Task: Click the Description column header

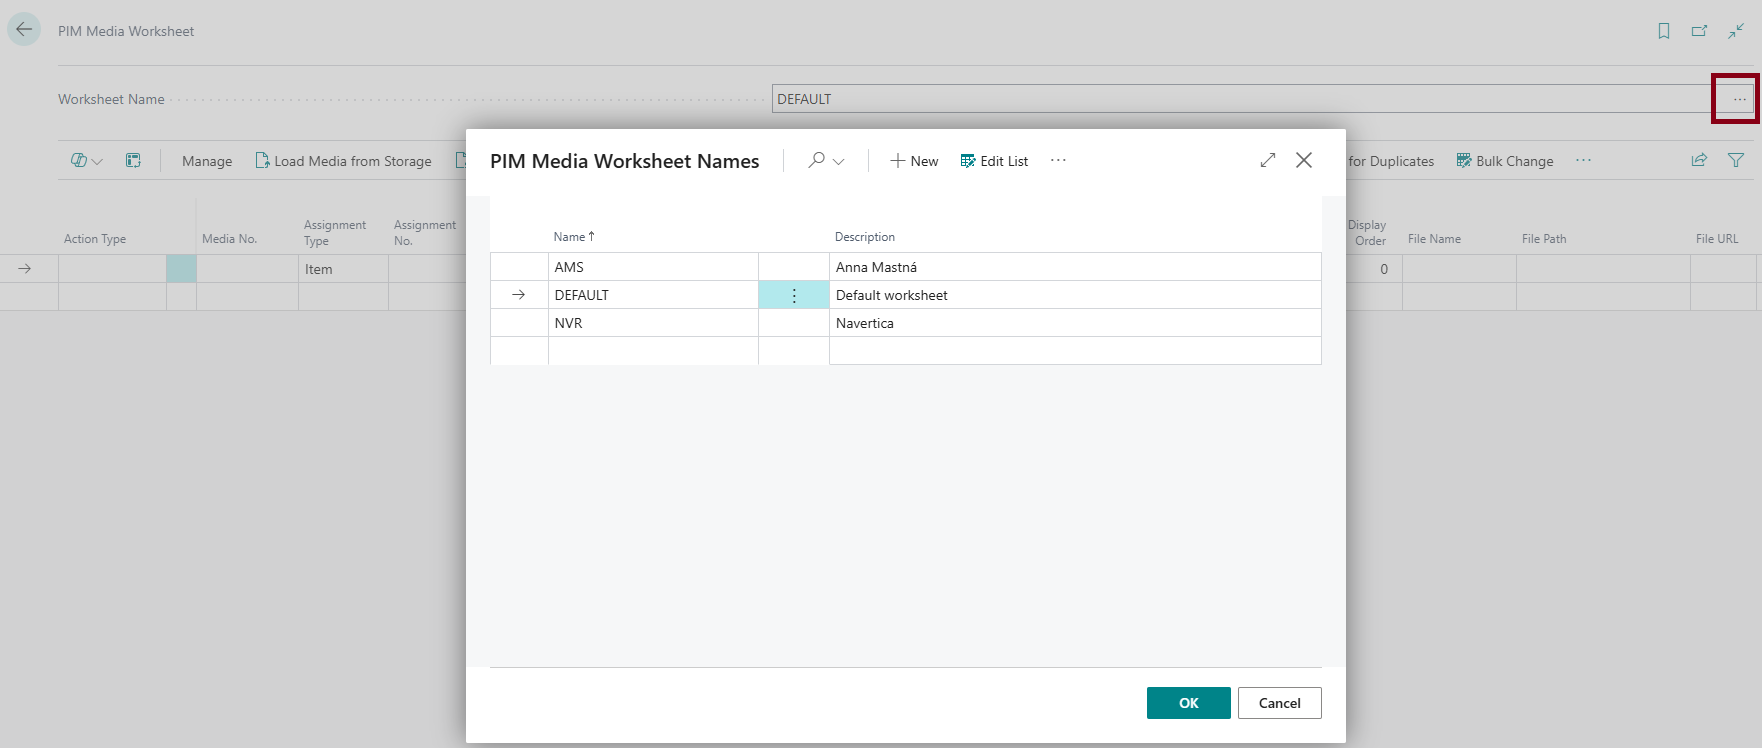Action: click(865, 237)
